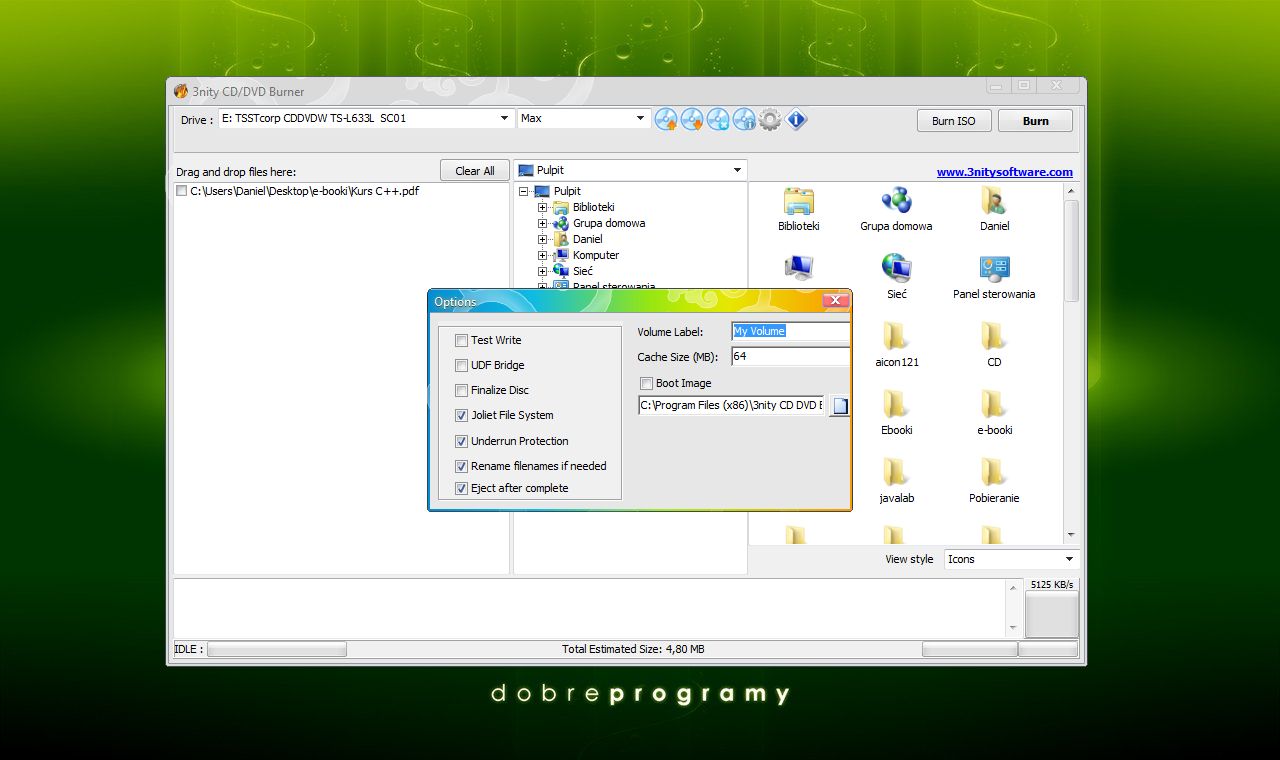Select Daniel in the folder tree
The width and height of the screenshot is (1280, 760).
pos(588,239)
